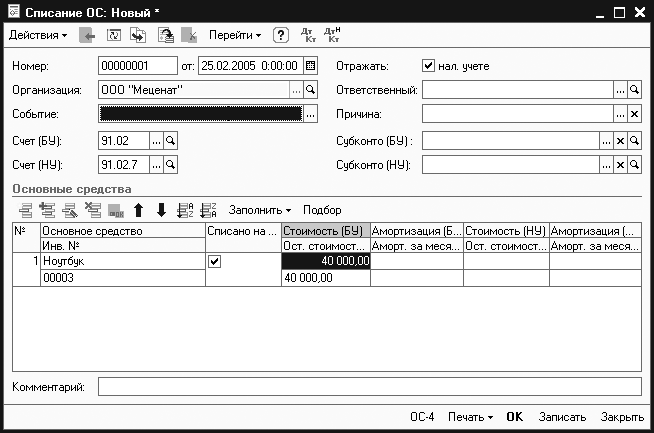The image size is (654, 433).
Task: Click the add row table icon
Action: click(x=25, y=210)
